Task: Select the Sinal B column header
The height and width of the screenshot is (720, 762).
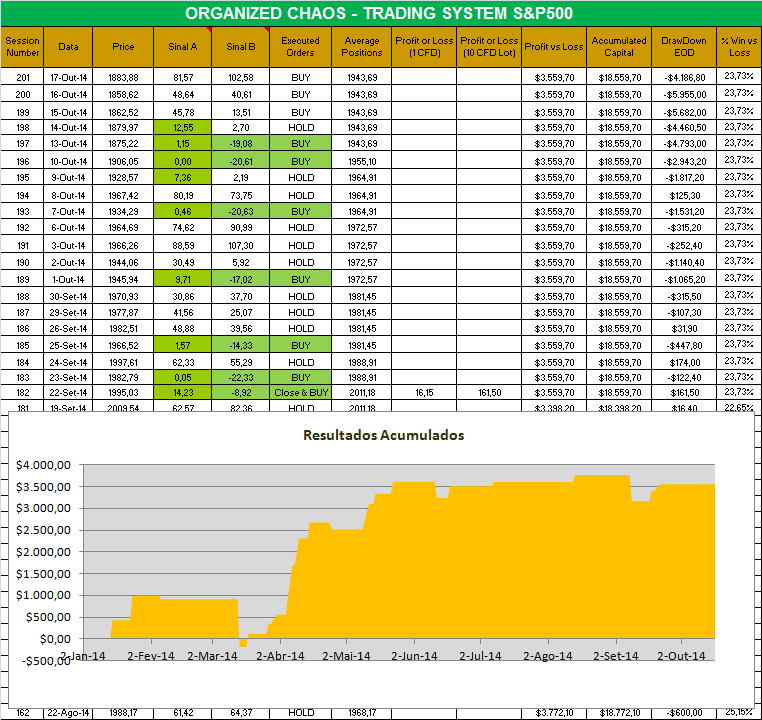Action: click(241, 47)
